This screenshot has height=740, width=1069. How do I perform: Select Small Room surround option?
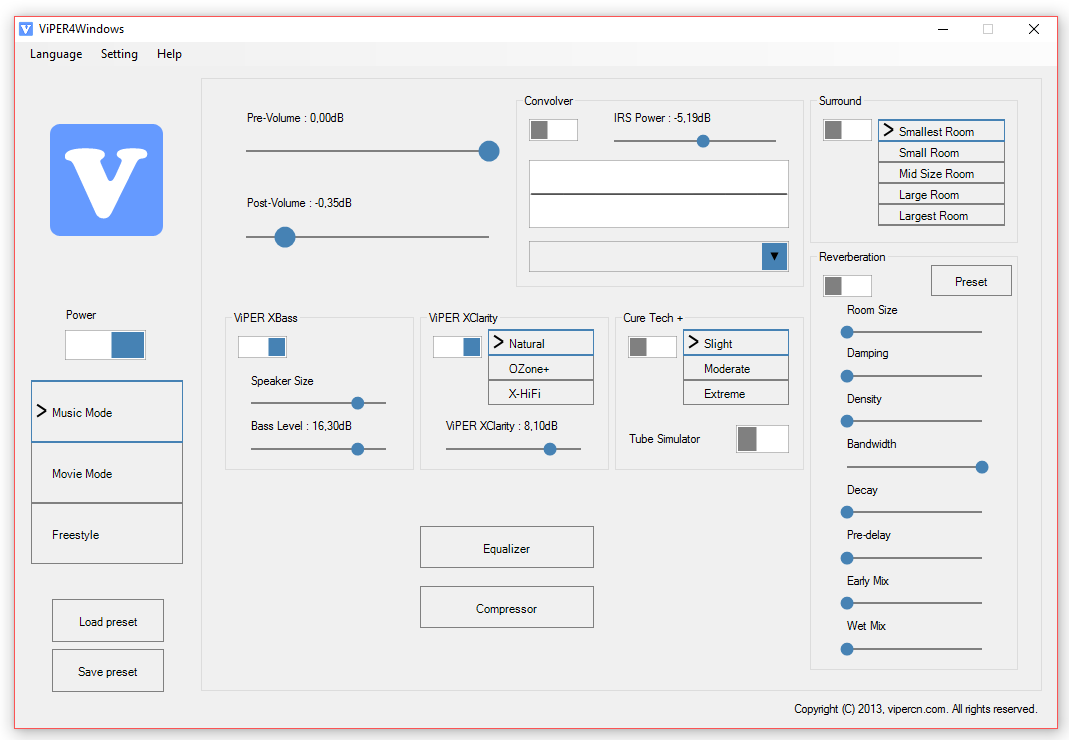point(942,152)
